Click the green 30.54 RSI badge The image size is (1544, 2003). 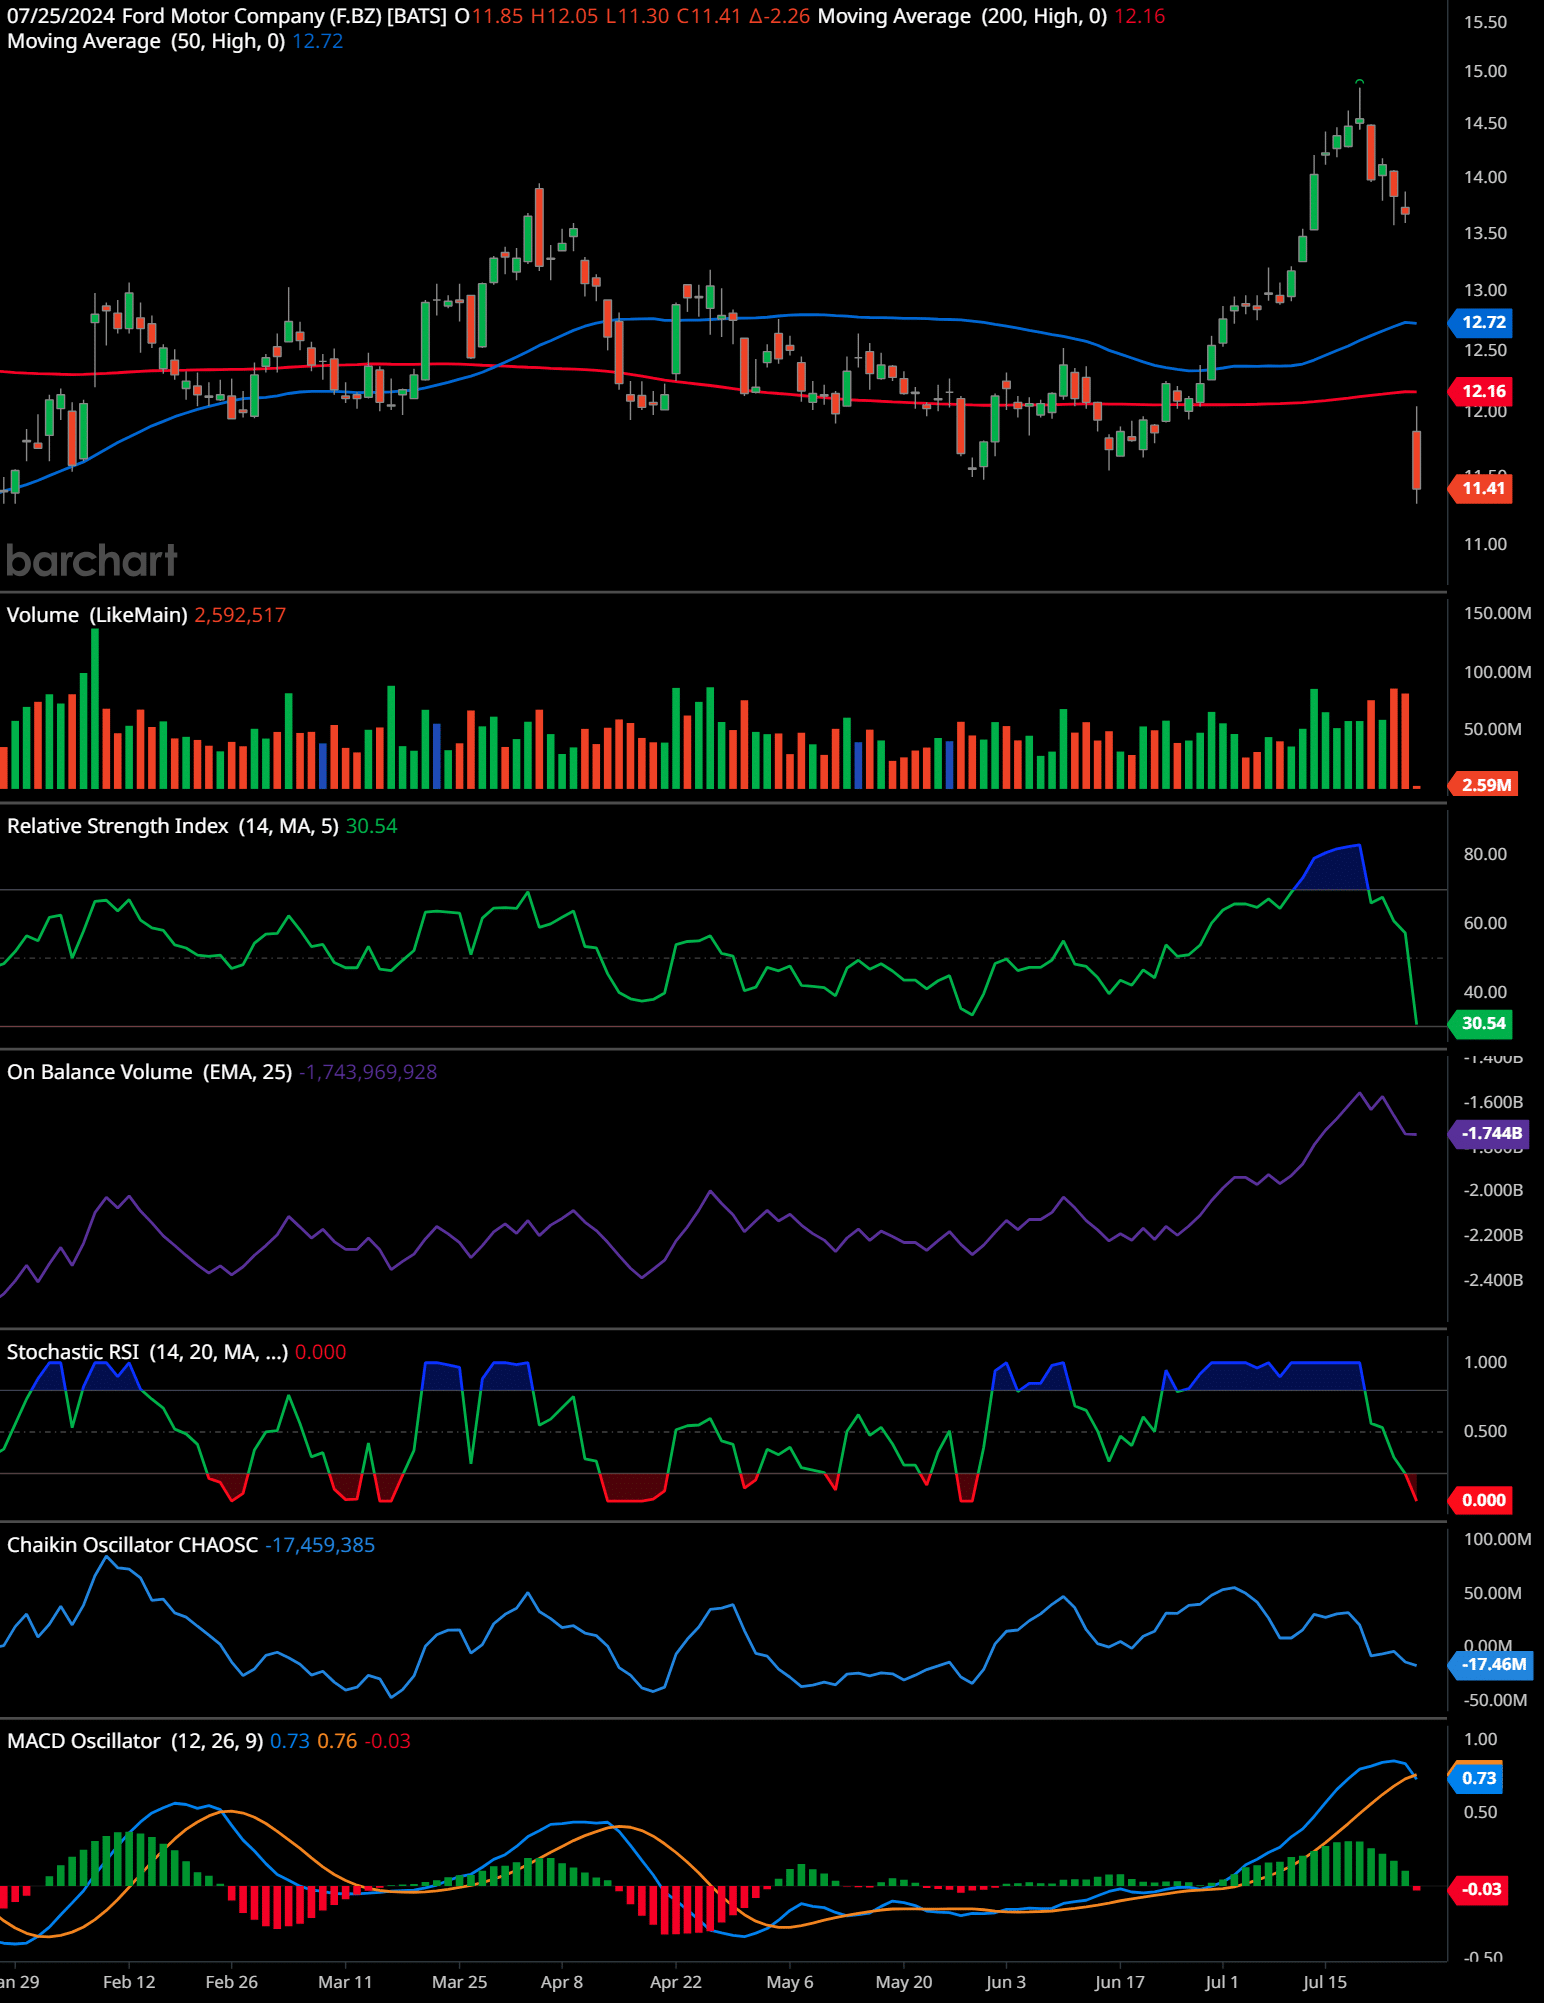pos(1481,1023)
